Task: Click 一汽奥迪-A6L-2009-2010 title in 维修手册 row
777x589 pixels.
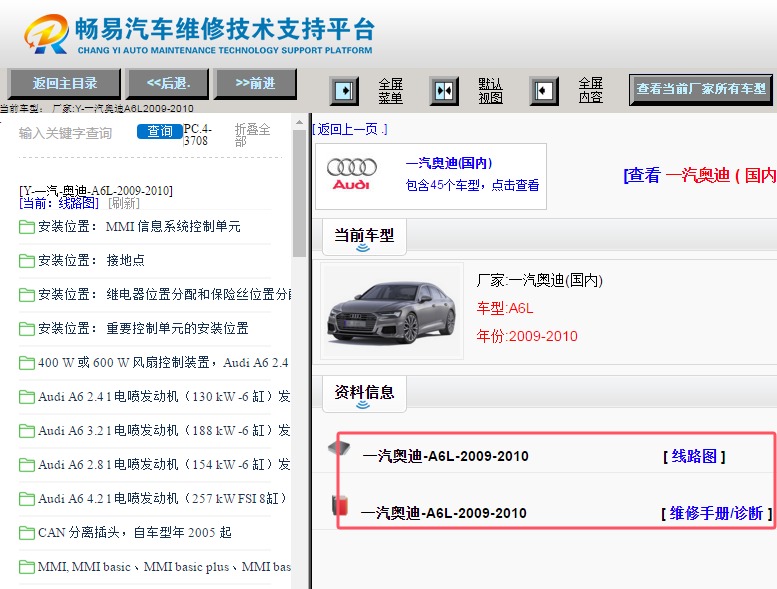Action: pos(444,513)
